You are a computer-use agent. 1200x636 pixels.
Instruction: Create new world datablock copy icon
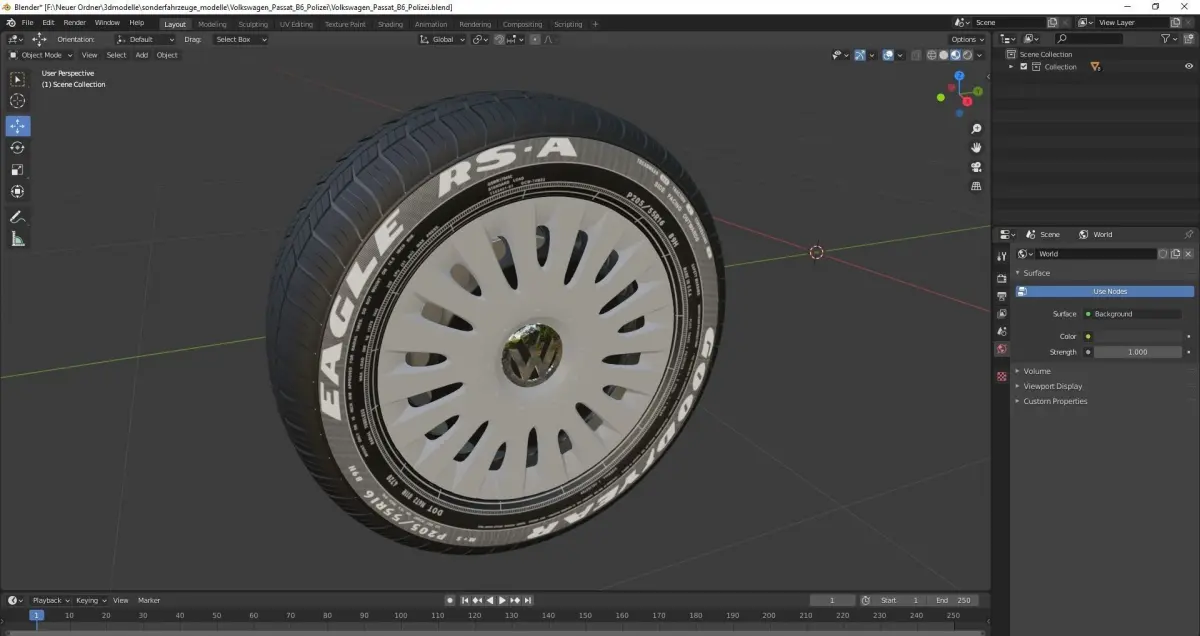coord(1175,254)
